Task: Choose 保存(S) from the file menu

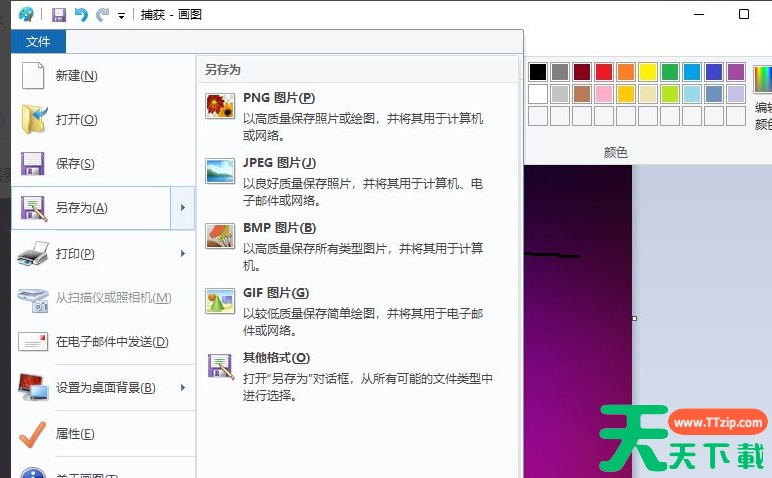Action: point(103,163)
